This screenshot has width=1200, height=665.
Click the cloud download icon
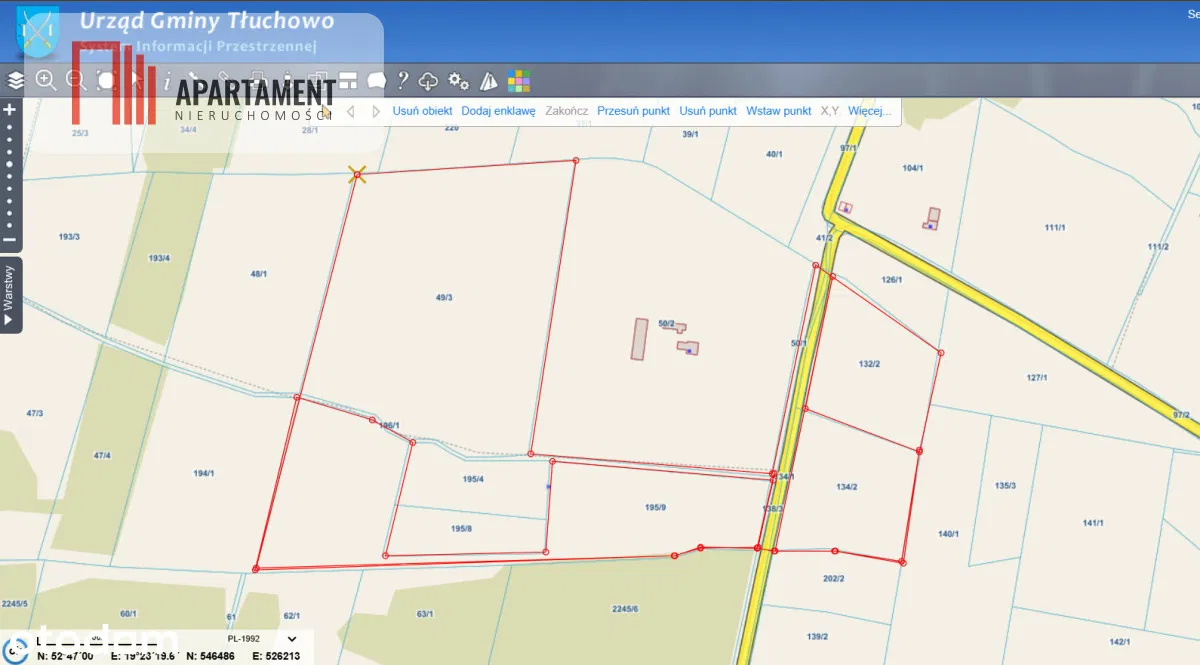tap(429, 81)
